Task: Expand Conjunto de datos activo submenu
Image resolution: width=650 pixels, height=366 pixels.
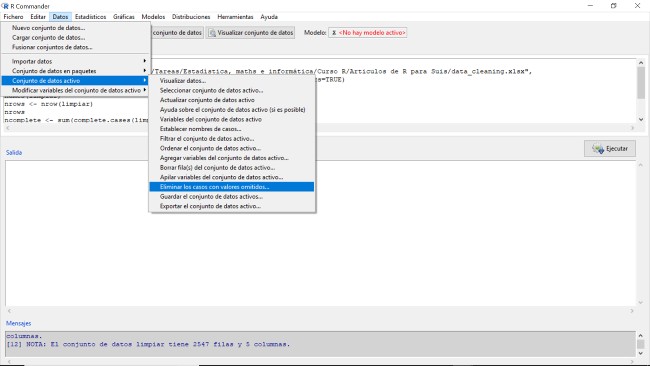Action: click(76, 80)
